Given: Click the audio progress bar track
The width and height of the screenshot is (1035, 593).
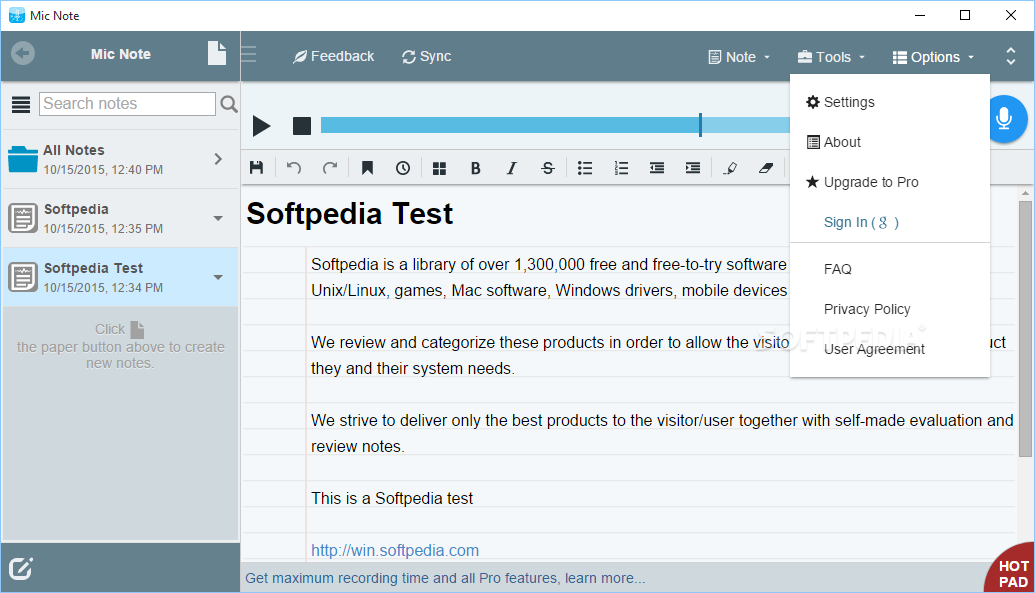Looking at the screenshot, I should tap(554, 125).
